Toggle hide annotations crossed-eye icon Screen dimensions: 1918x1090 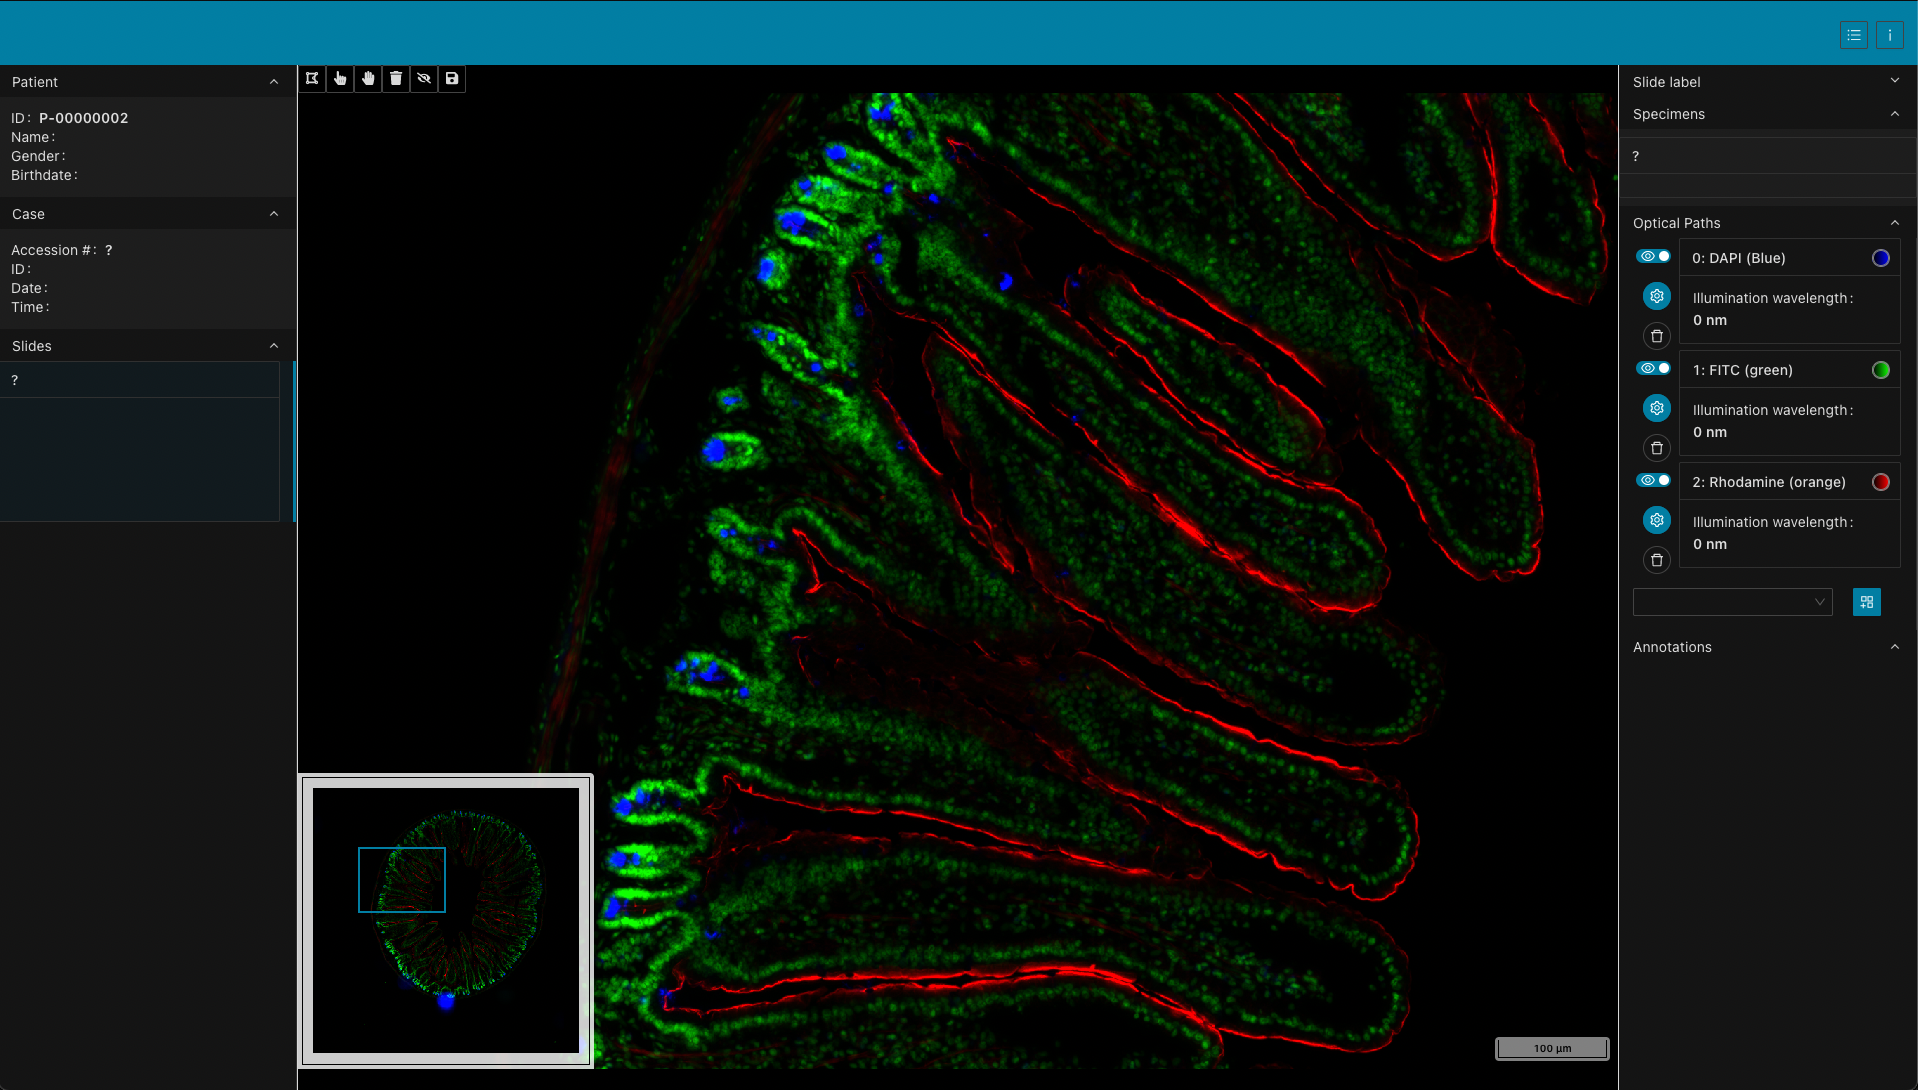pos(424,79)
